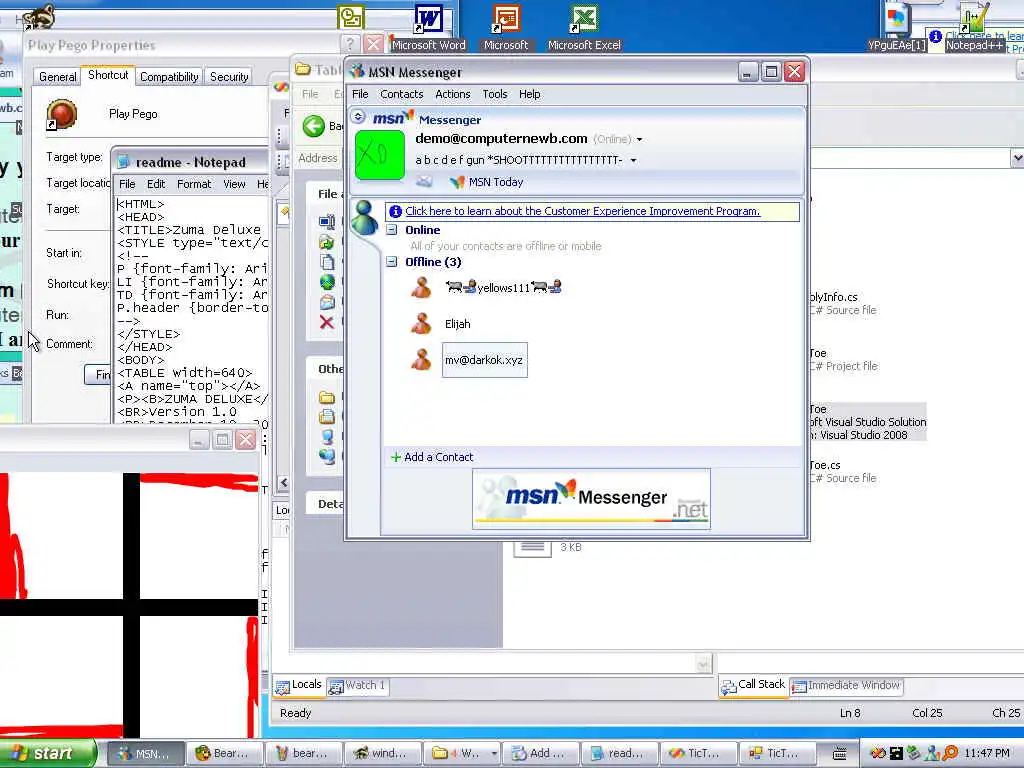This screenshot has height=768, width=1024.
Task: Click the MSN Messenger .net banner
Action: 591,498
